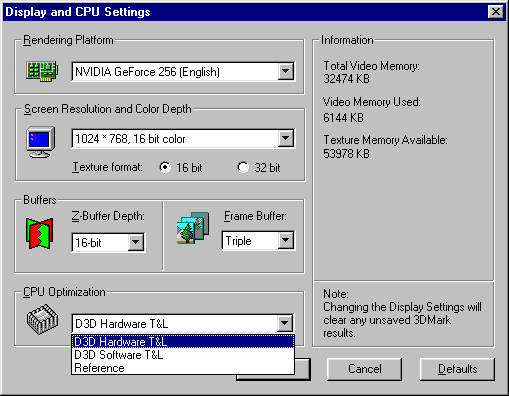Viewport: 509px width, 396px height.
Task: Click the Cancel button
Action: 364,369
